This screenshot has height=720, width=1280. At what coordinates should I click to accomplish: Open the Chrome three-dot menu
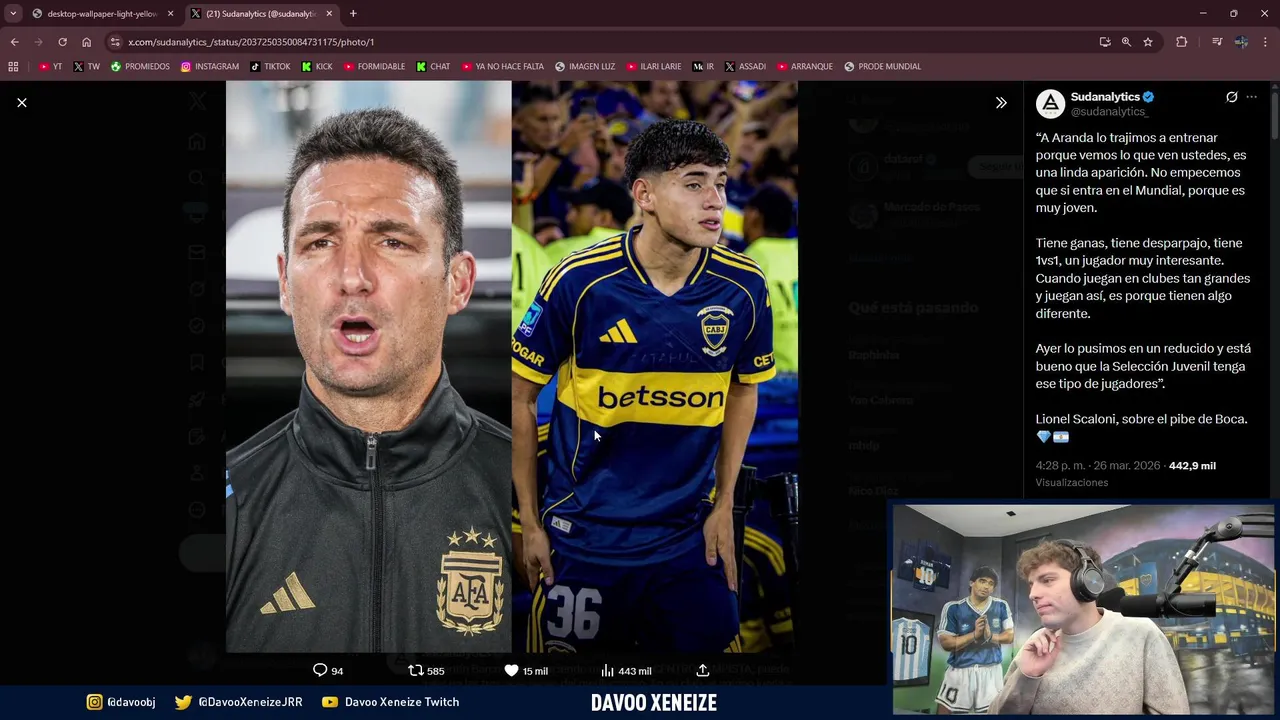point(1266,42)
